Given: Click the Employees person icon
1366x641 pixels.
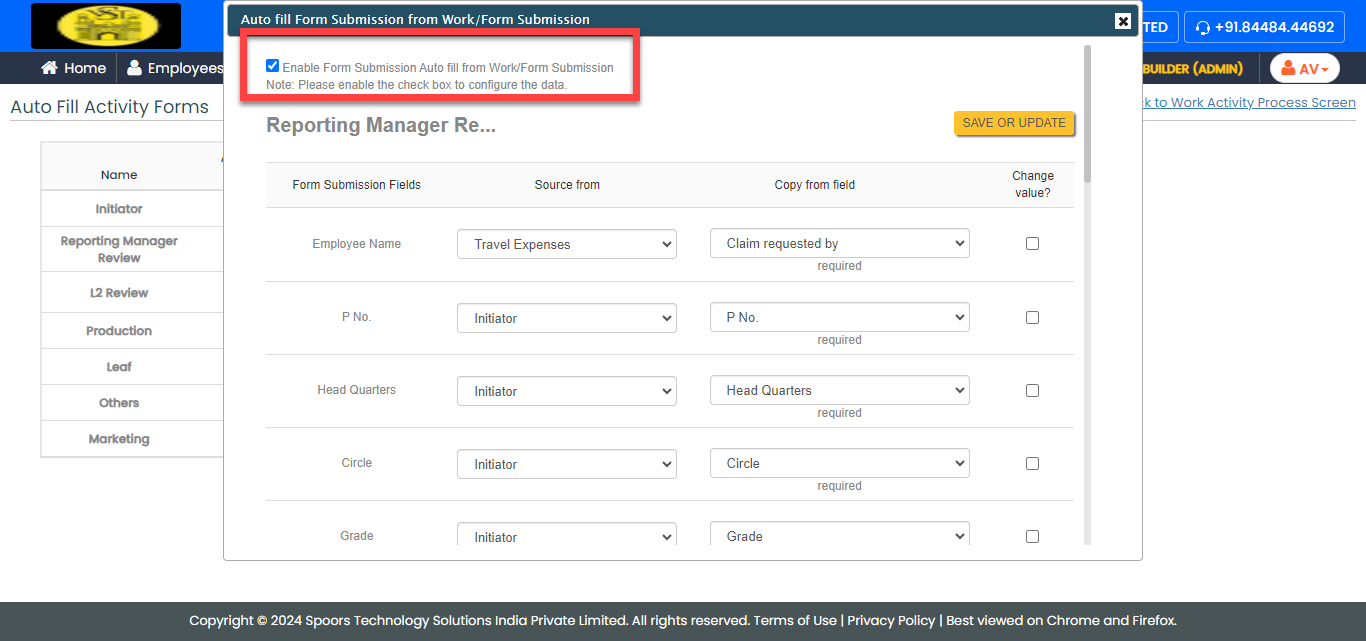Looking at the screenshot, I should click(134, 68).
